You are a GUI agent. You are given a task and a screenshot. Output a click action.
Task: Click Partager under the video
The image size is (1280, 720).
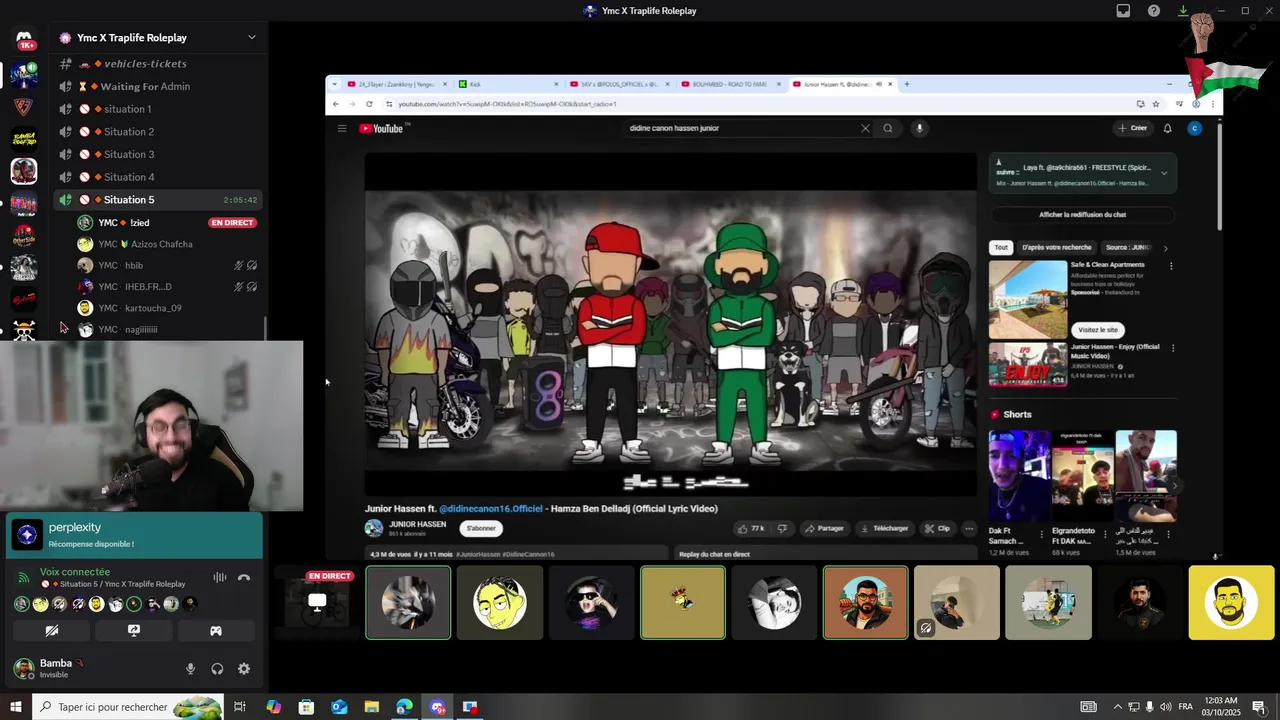tap(824, 528)
